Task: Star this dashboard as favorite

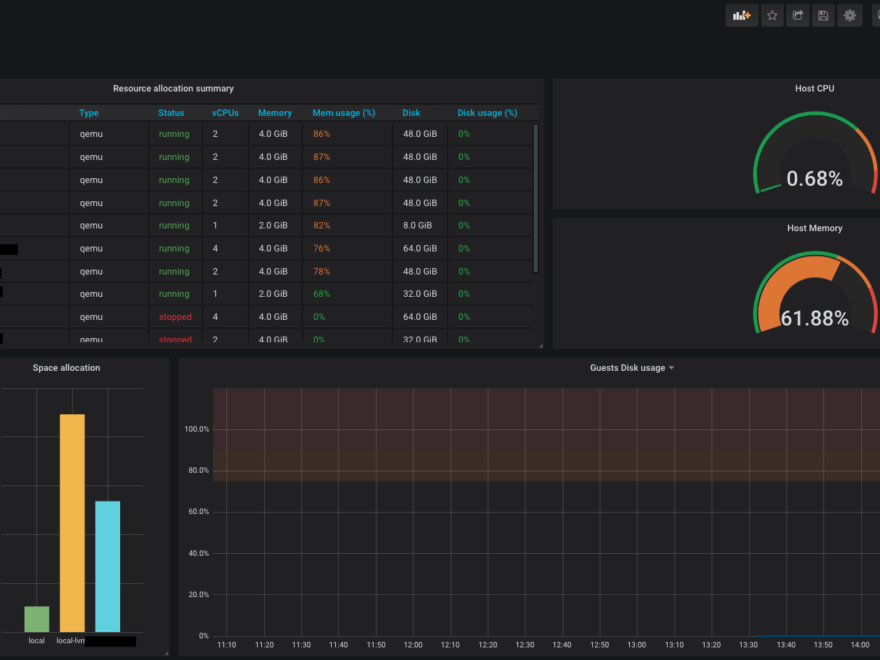Action: click(x=772, y=16)
